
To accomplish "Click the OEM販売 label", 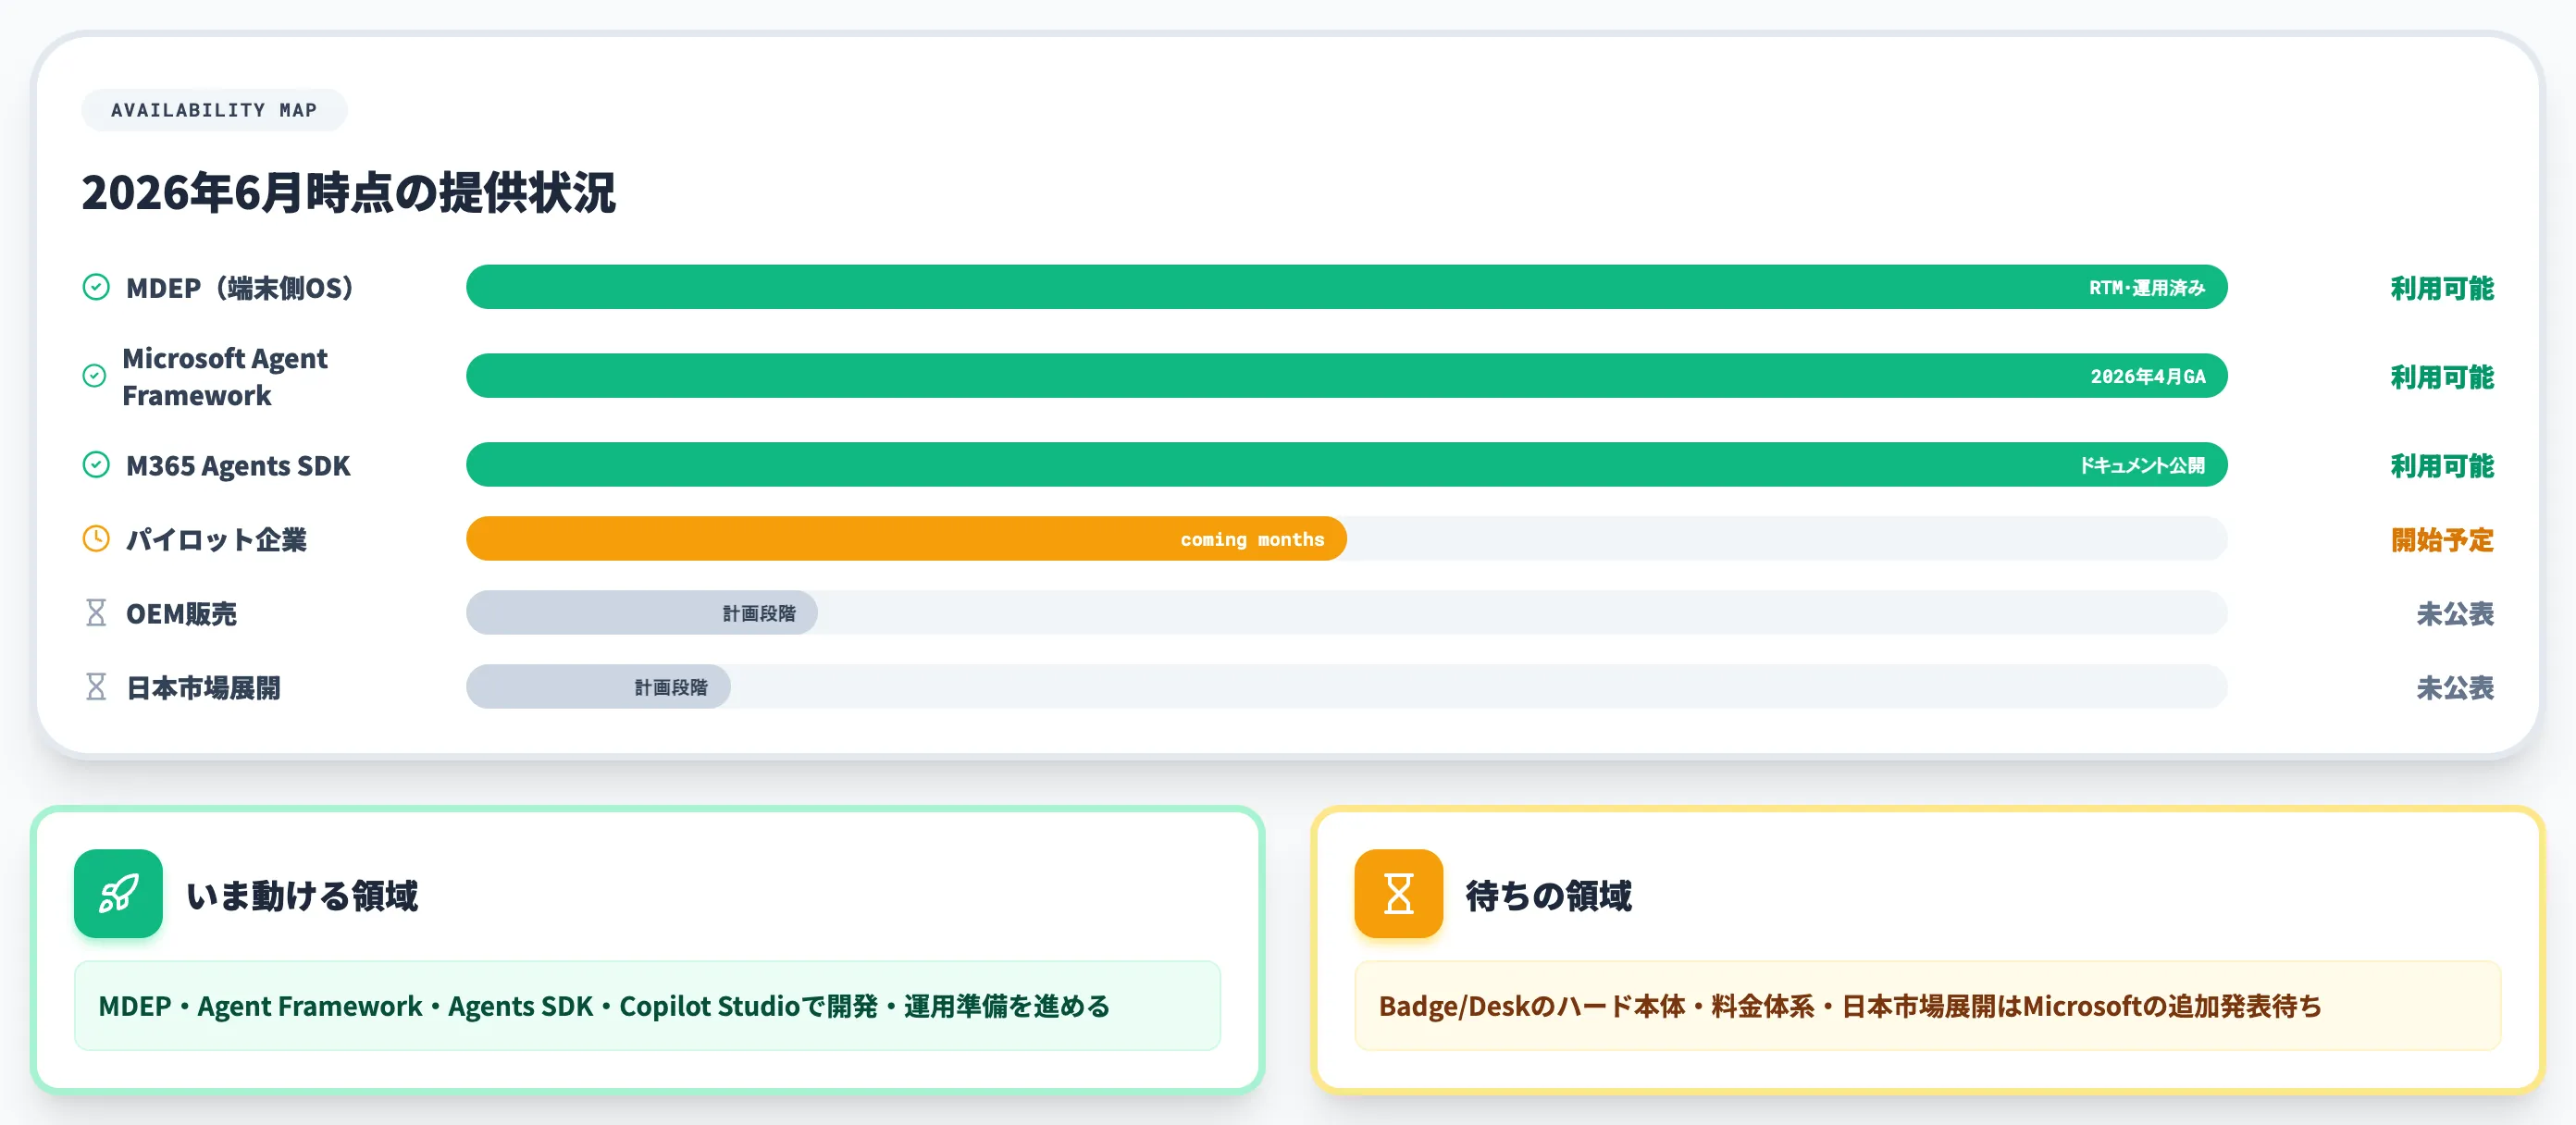I will (181, 614).
